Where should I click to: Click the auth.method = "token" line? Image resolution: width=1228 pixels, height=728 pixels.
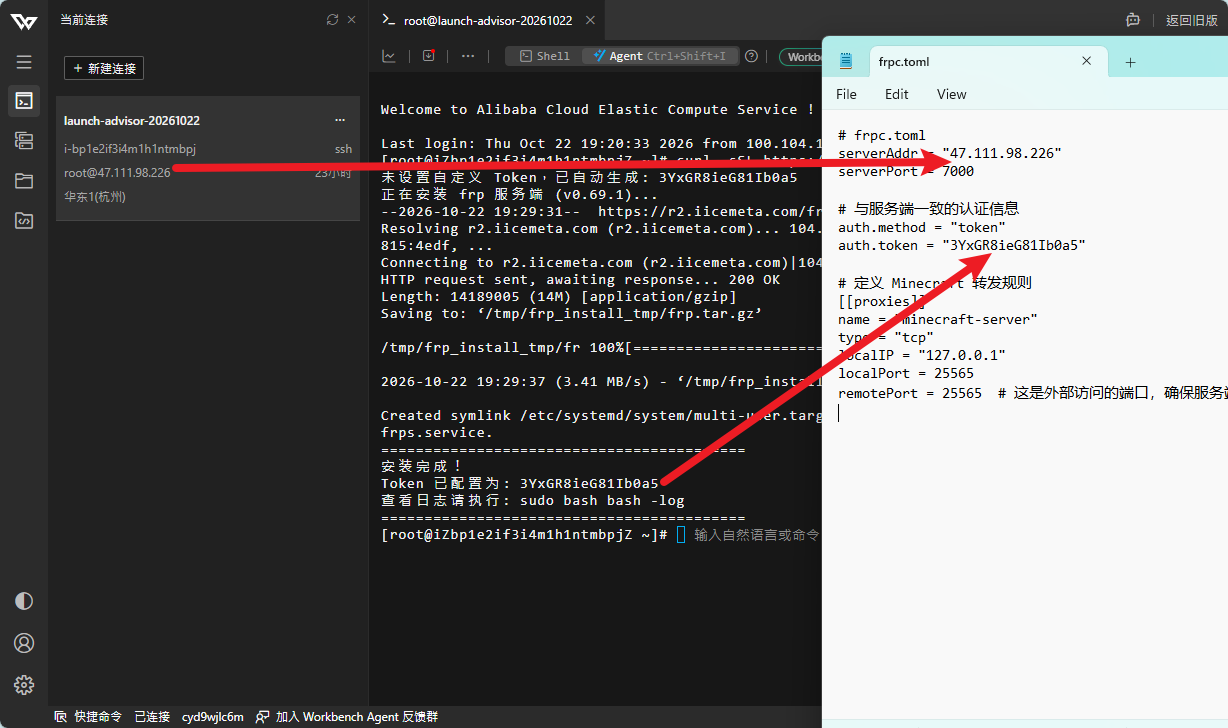[x=922, y=227]
